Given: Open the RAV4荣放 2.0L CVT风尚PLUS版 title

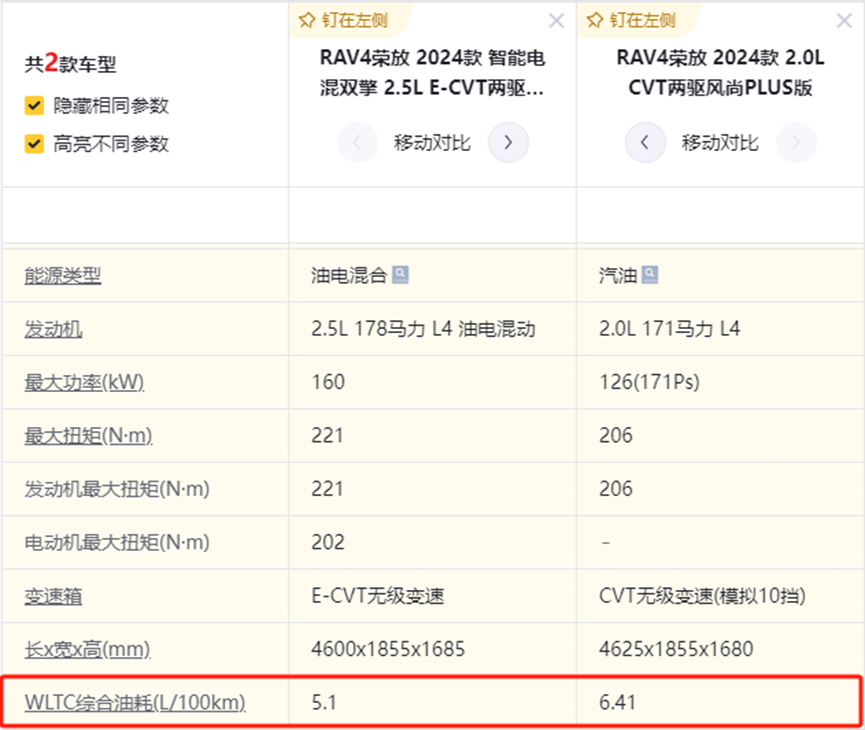Looking at the screenshot, I should pos(720,72).
